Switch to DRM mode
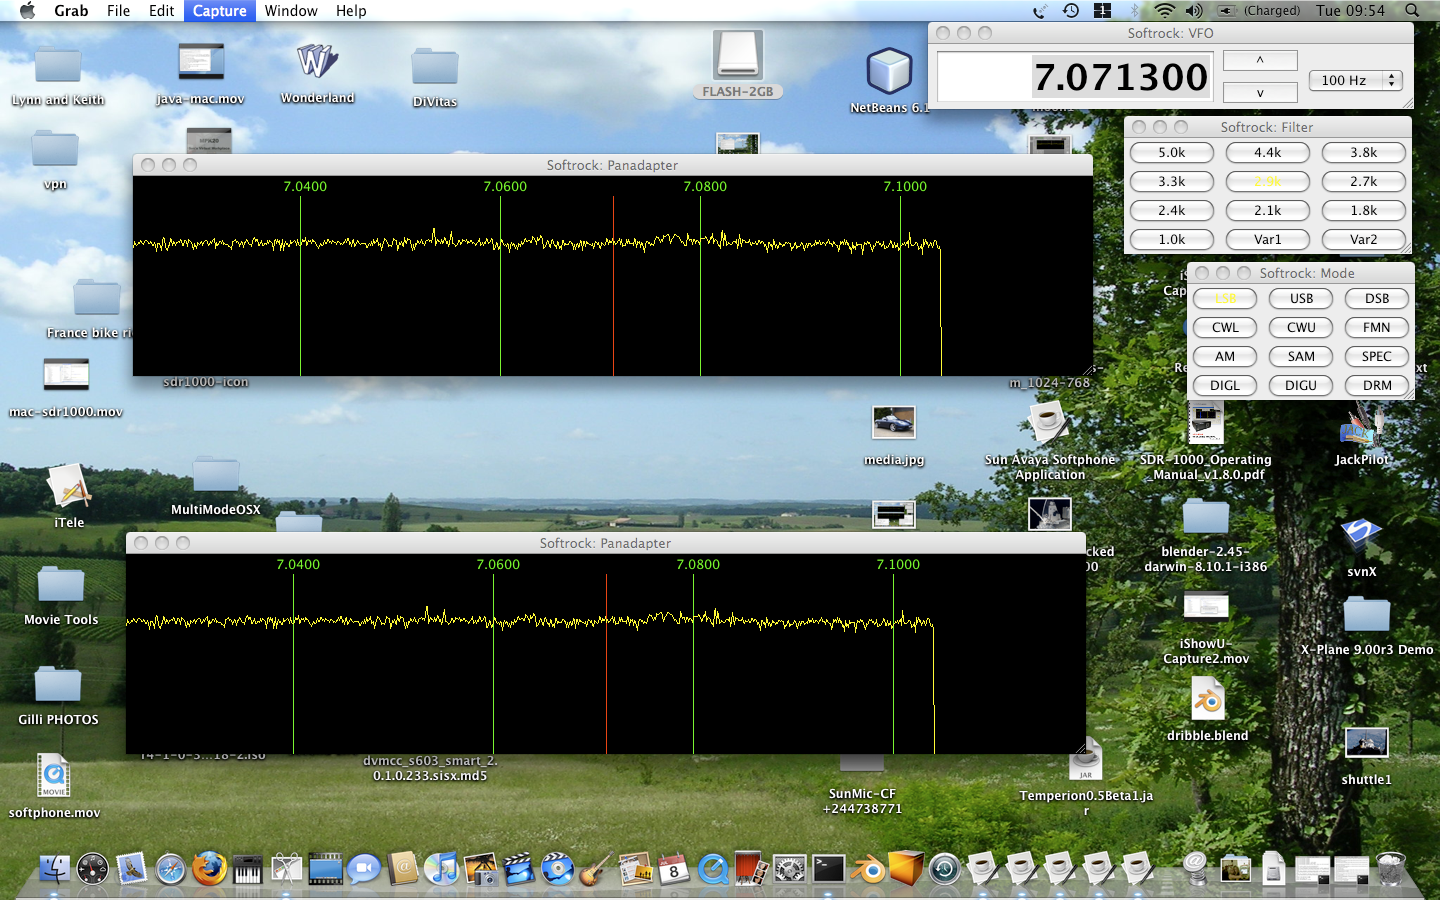This screenshot has width=1440, height=900. pyautogui.click(x=1377, y=385)
